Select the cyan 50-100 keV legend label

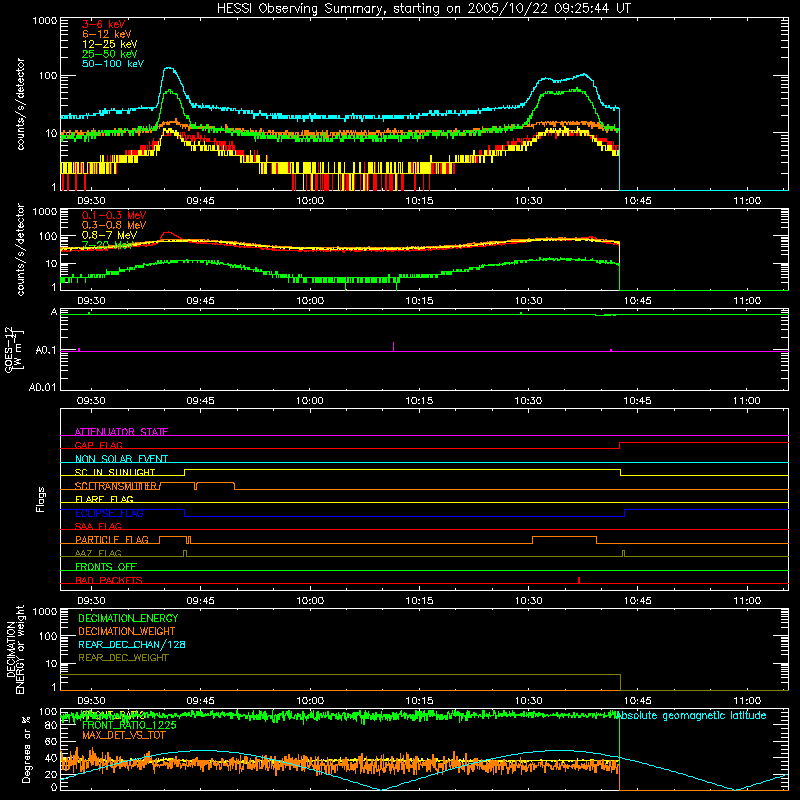pyautogui.click(x=113, y=64)
